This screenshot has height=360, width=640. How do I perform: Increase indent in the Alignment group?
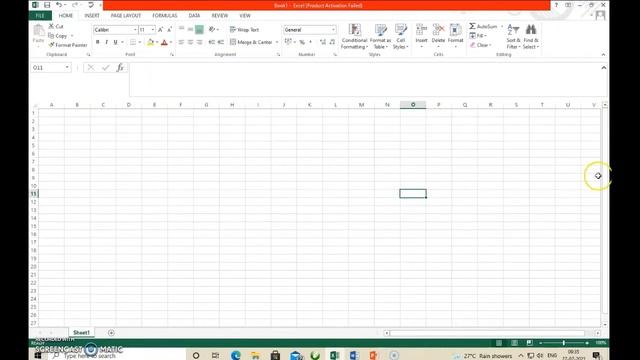coord(220,42)
